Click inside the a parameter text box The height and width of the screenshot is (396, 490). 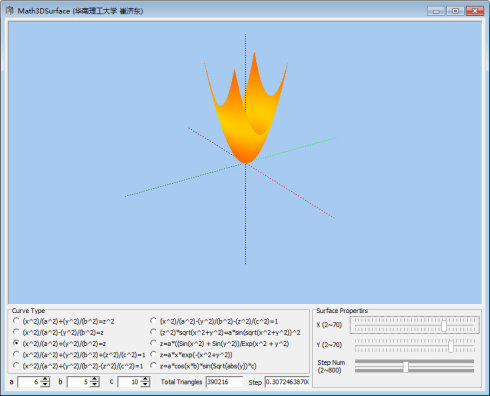tap(29, 382)
